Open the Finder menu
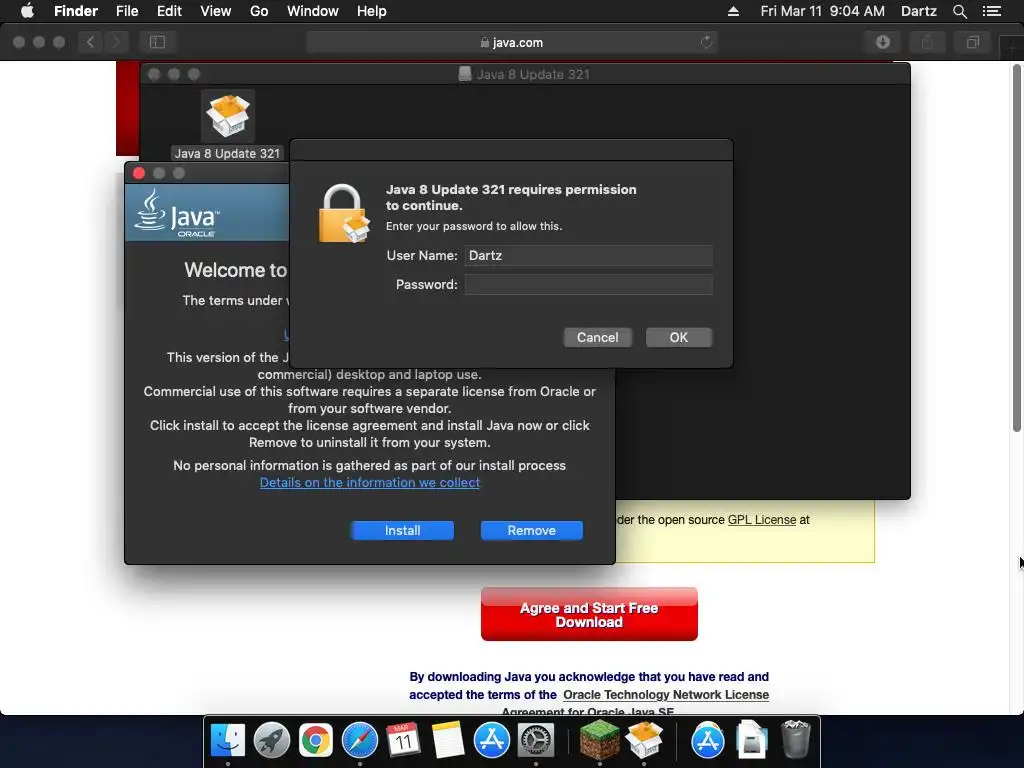 76,11
